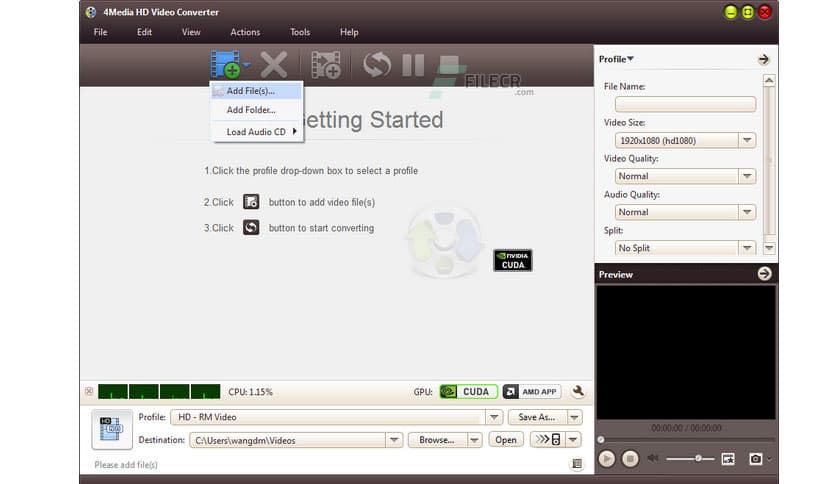Click the Stop button in Preview
The image size is (836, 484).
tap(630, 458)
